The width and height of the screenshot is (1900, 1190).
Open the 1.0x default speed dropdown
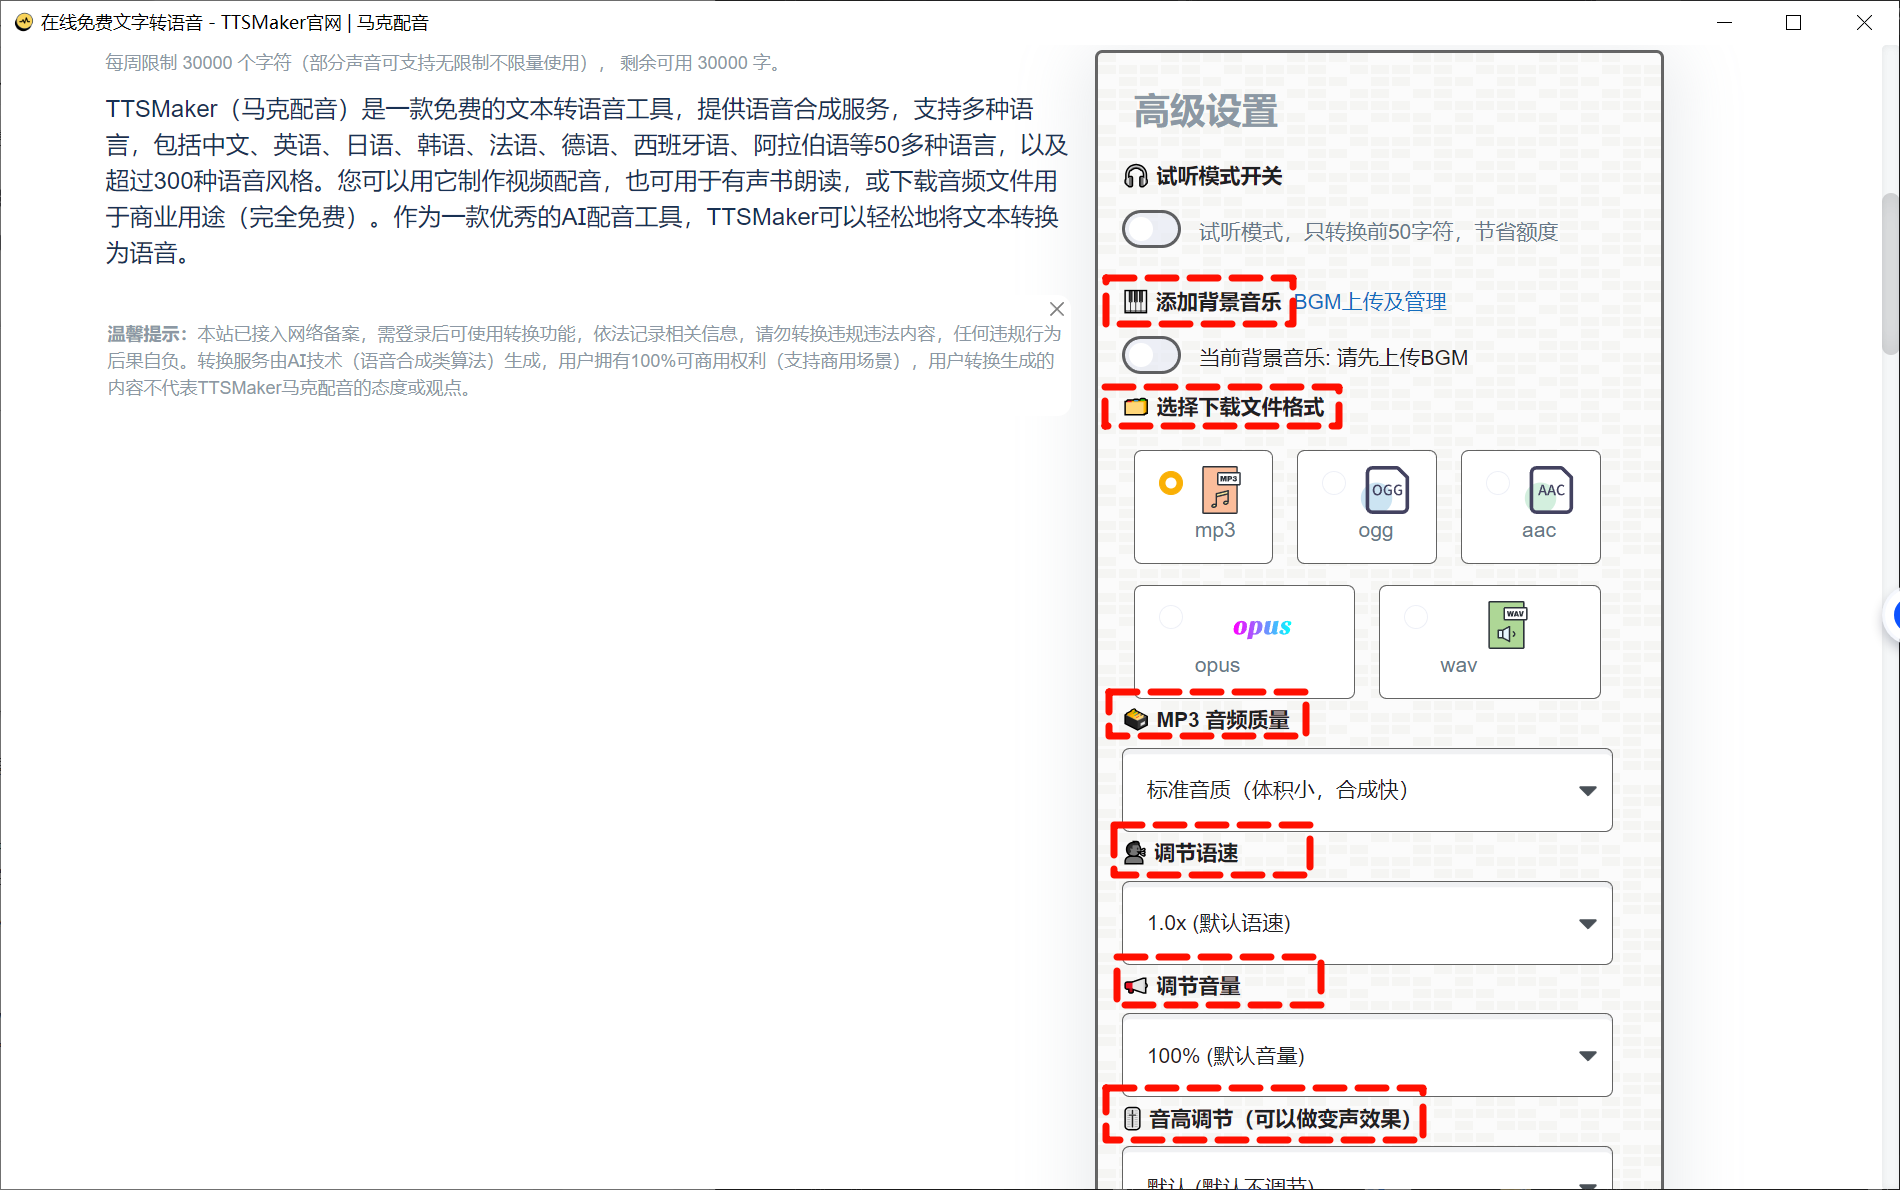click(x=1367, y=923)
